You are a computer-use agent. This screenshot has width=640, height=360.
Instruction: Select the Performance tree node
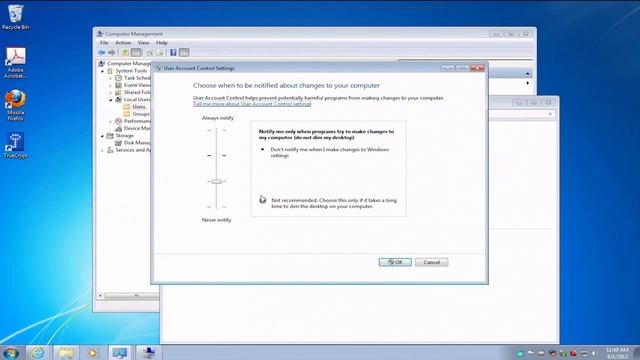tap(133, 121)
